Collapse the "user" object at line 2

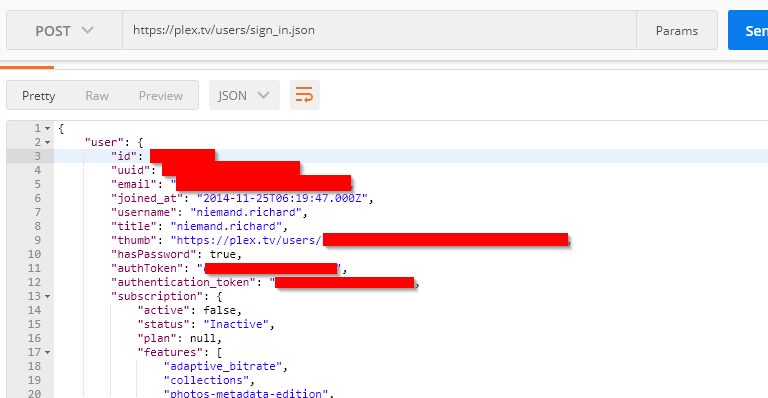click(48, 142)
